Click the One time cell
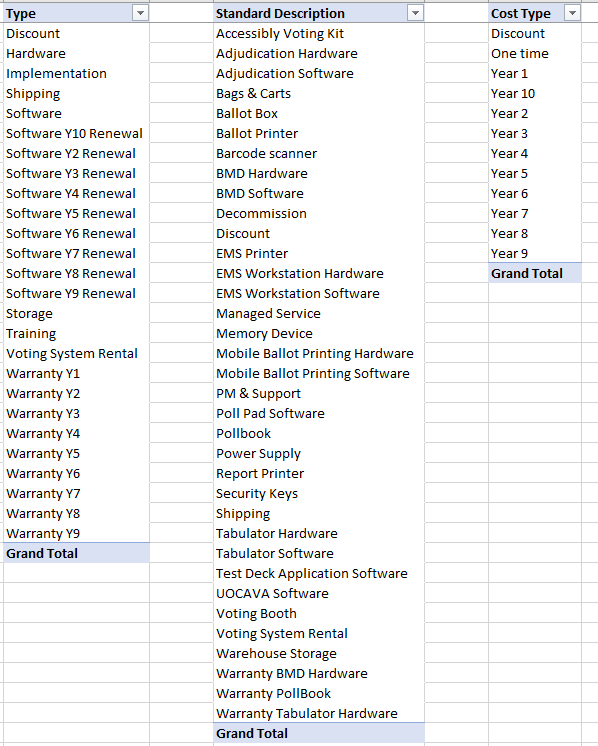 [535, 53]
